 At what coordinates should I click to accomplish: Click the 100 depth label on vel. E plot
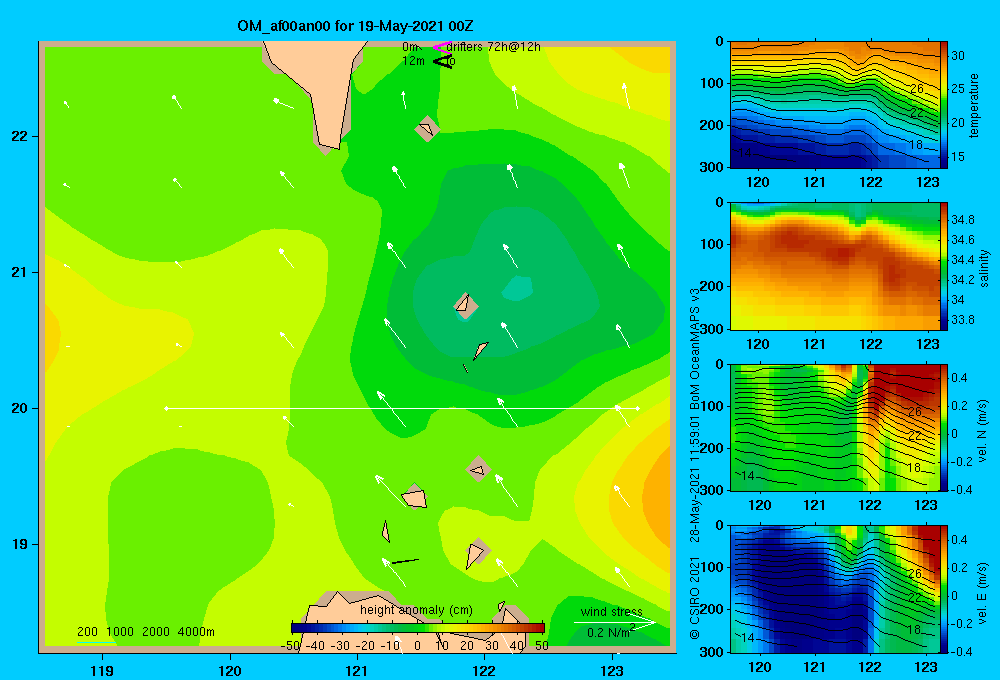point(712,567)
